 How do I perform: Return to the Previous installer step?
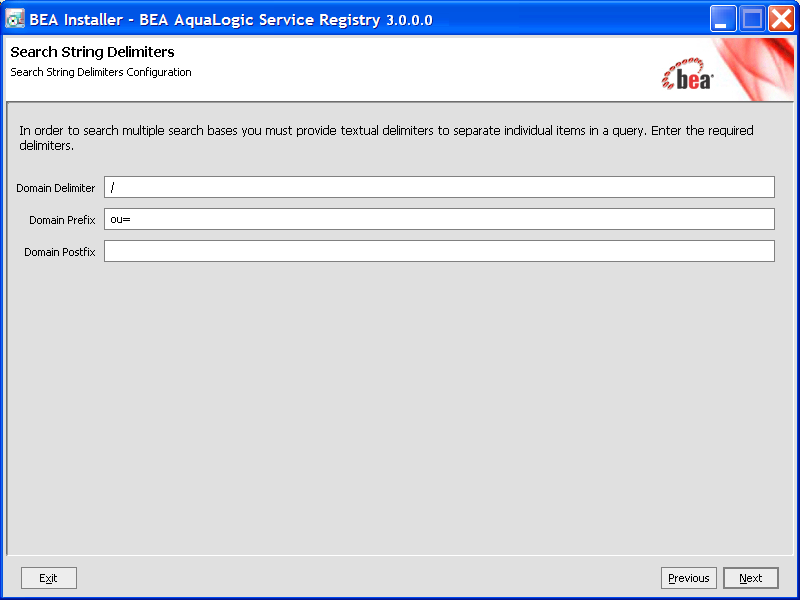689,578
